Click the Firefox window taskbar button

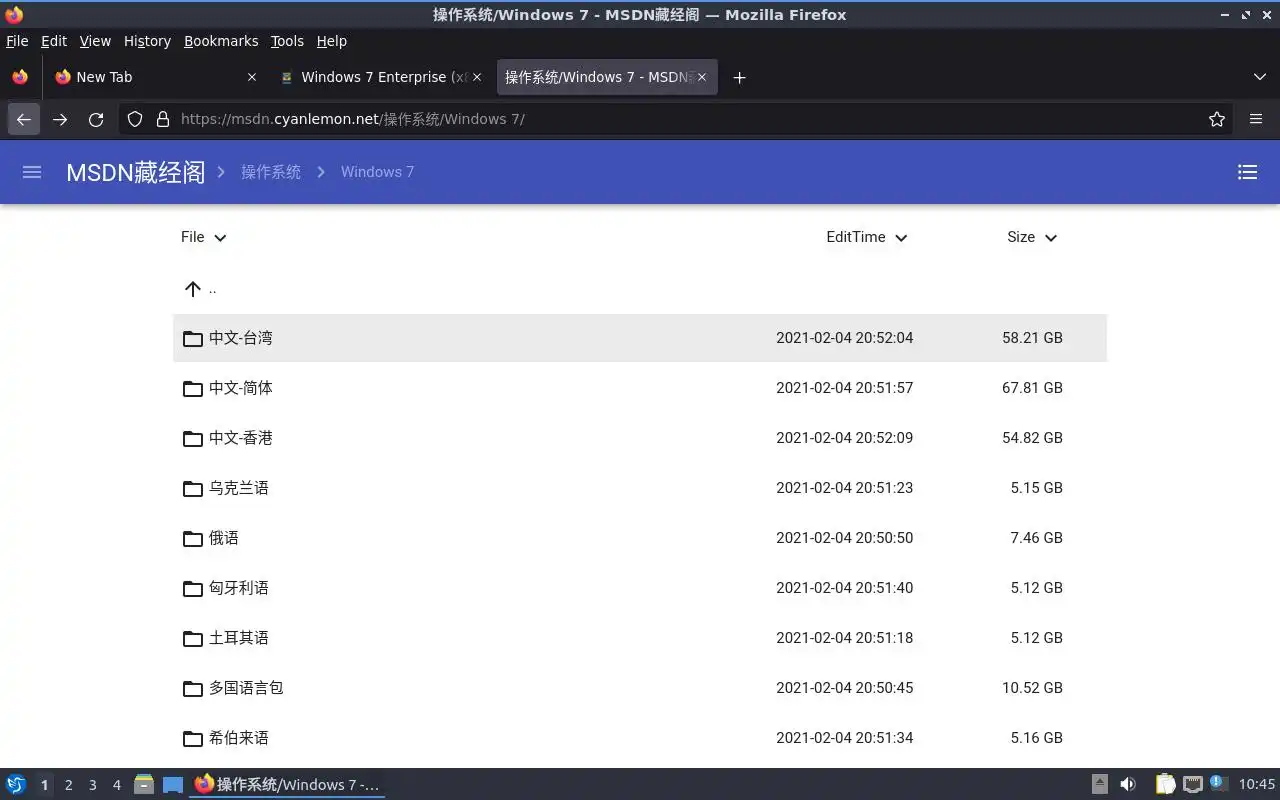(287, 785)
